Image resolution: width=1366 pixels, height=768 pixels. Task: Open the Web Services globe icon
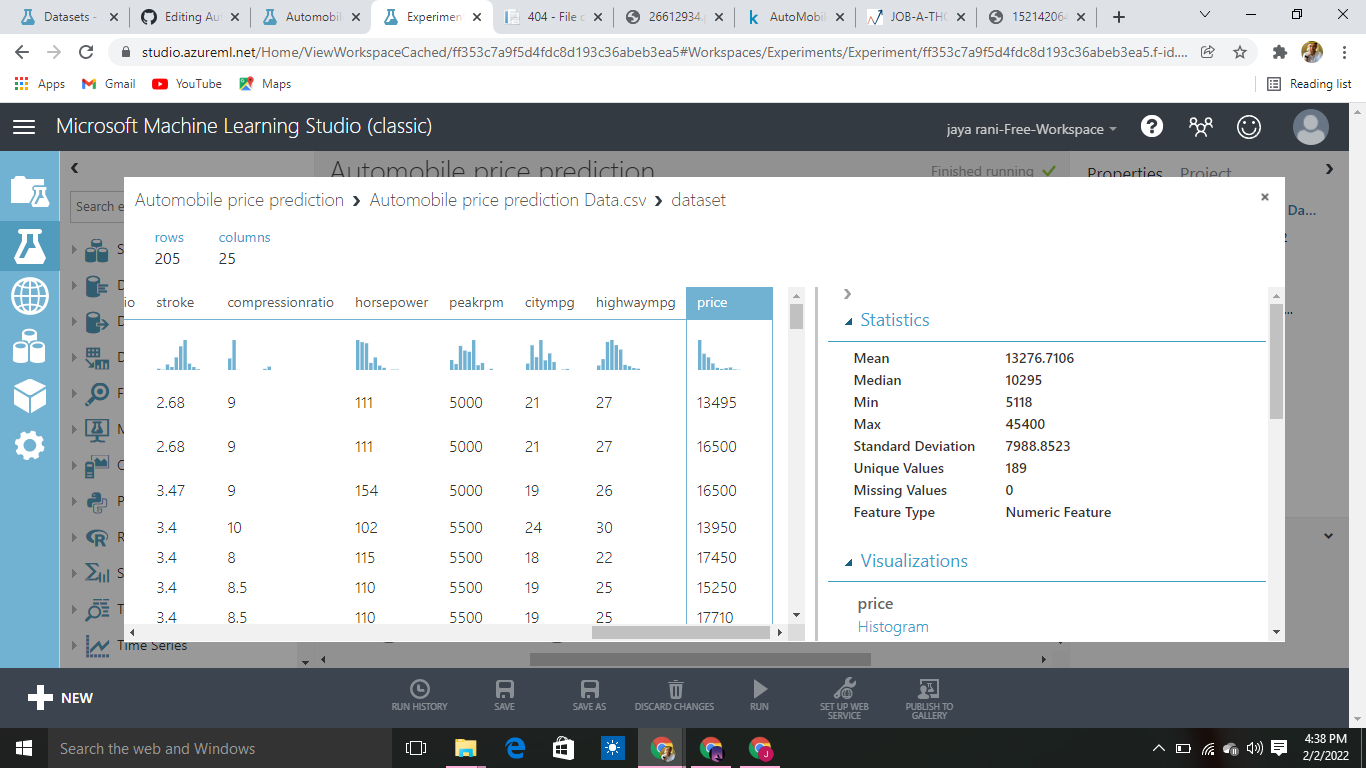point(29,296)
